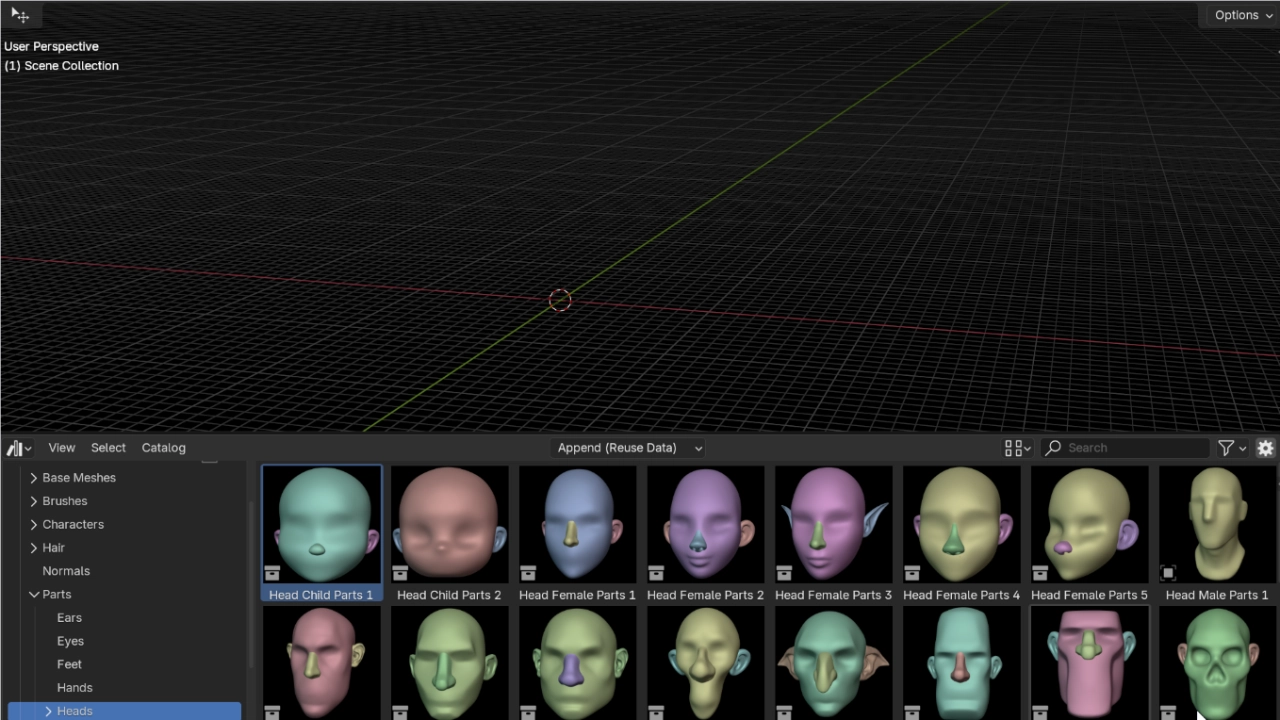
Task: Click the tool settings icon in viewport corner
Action: click(20, 15)
